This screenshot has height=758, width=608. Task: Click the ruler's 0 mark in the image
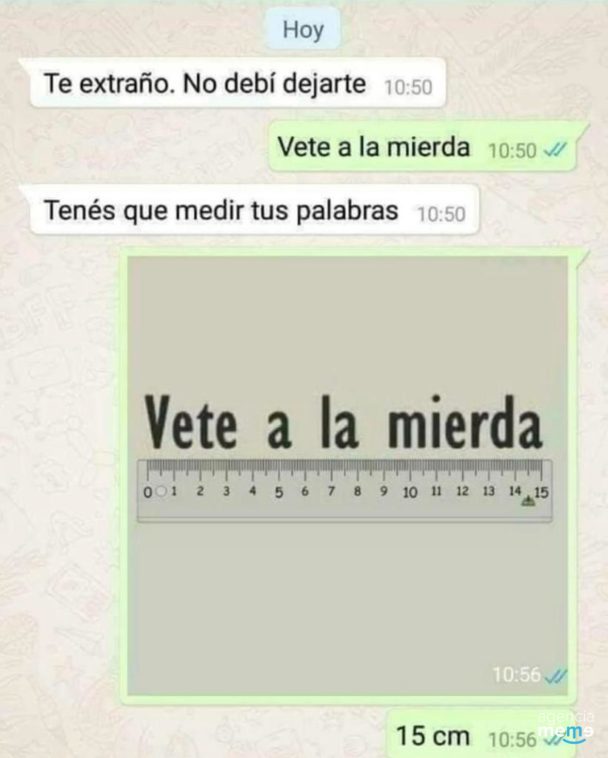tap(147, 493)
